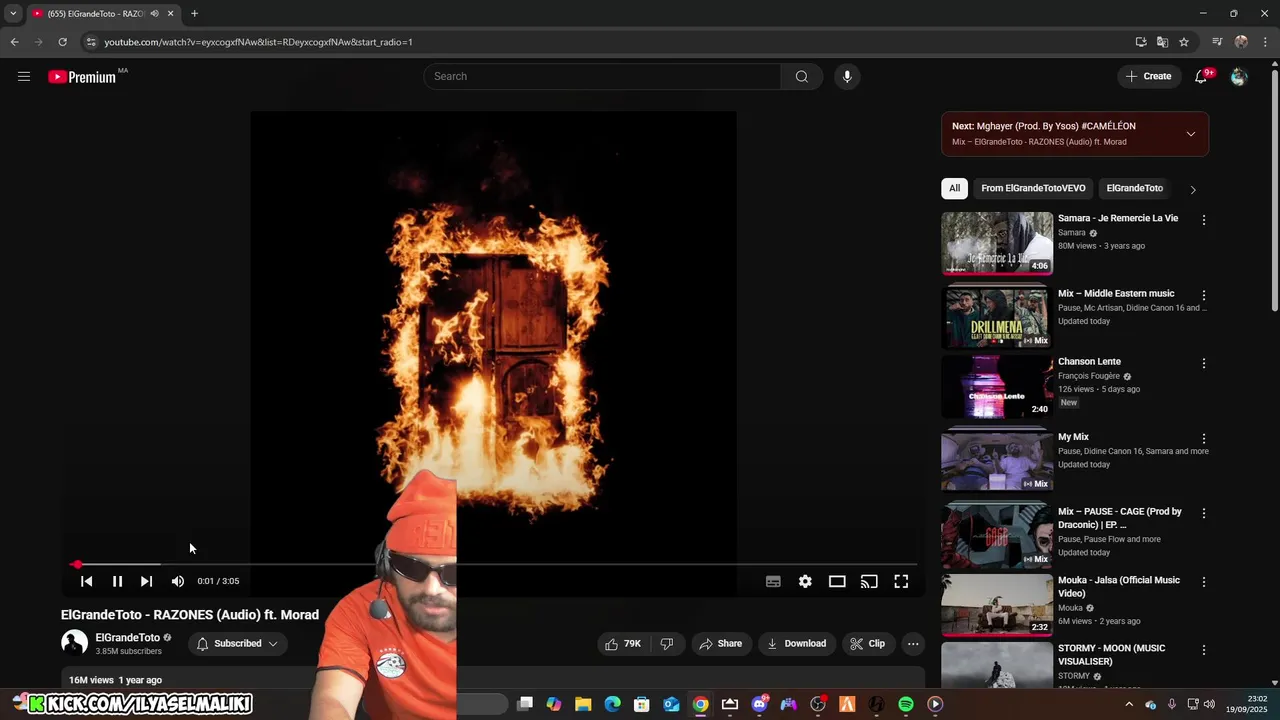Image resolution: width=1280 pixels, height=720 pixels.
Task: Mute the video volume speaker icon
Action: coord(177,581)
